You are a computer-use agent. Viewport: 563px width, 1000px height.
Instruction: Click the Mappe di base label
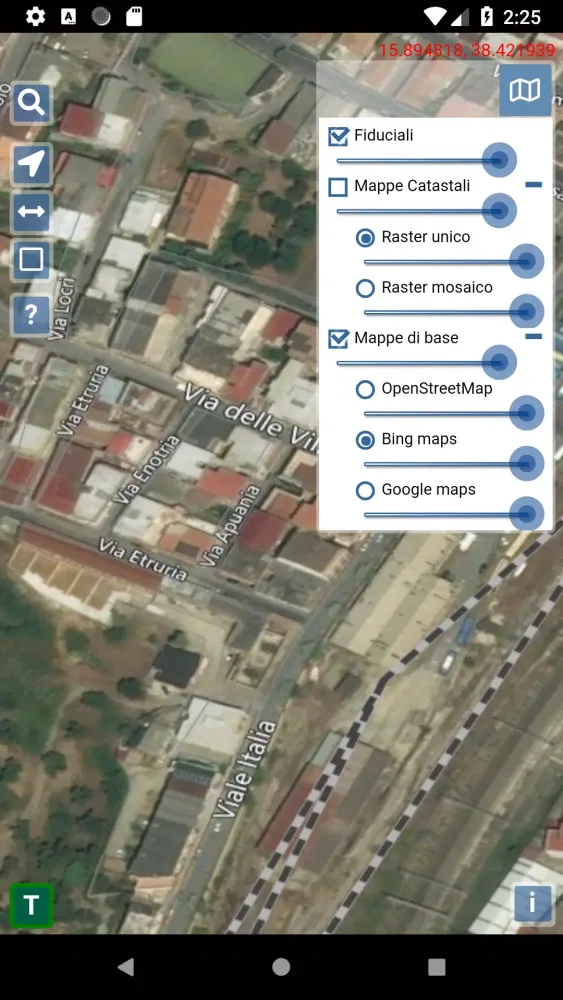(406, 337)
